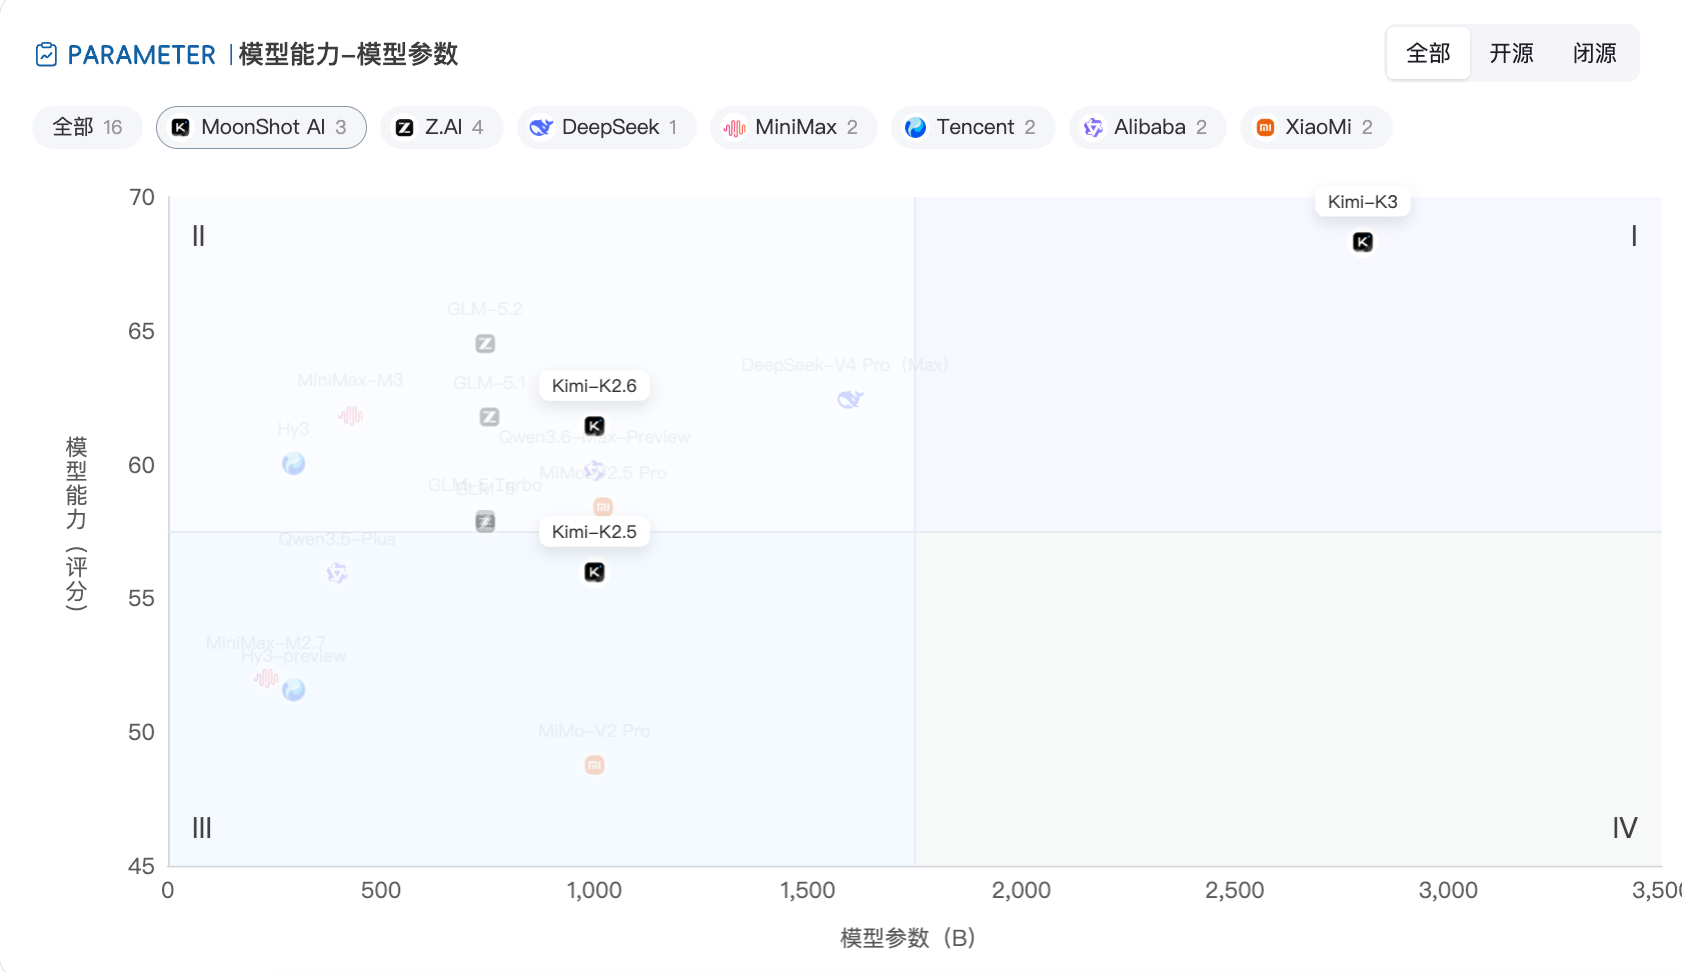Click the GLM-5.2 data point marker
The image size is (1682, 972).
pos(485,344)
